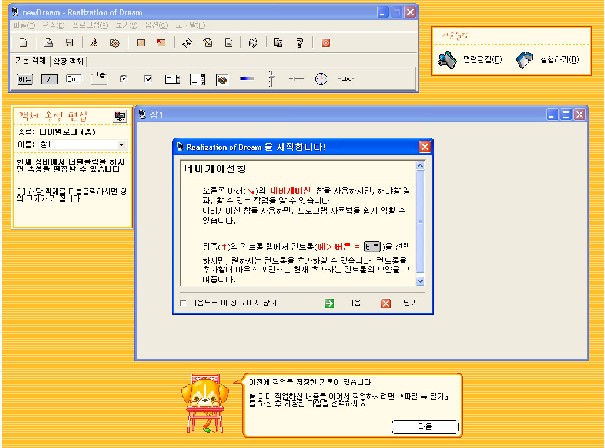Tick the checkbox in the welcome dialog

coord(182,301)
